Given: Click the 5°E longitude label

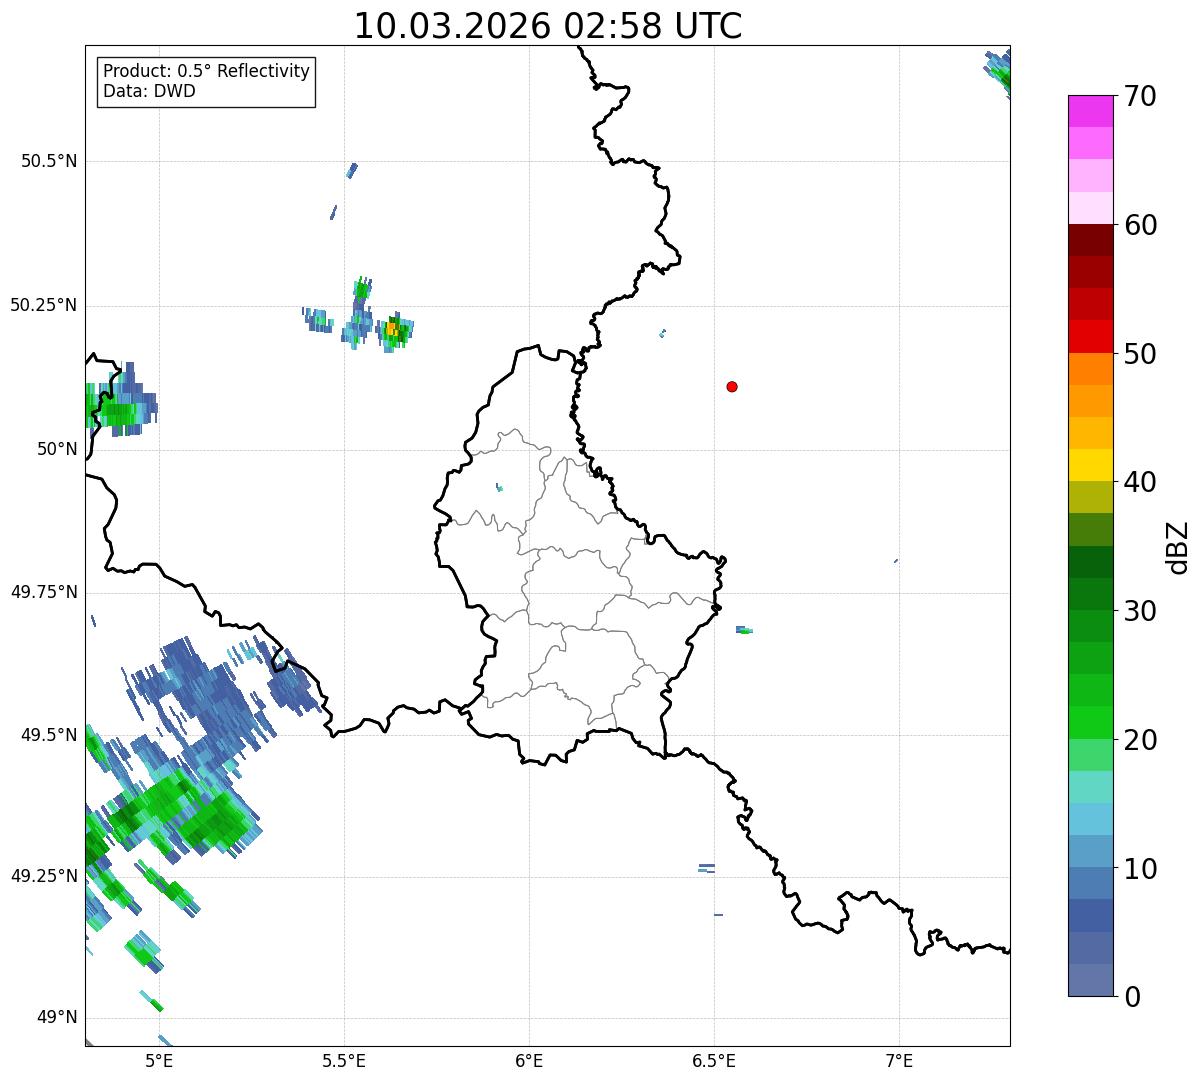Looking at the screenshot, I should coord(159,1060).
